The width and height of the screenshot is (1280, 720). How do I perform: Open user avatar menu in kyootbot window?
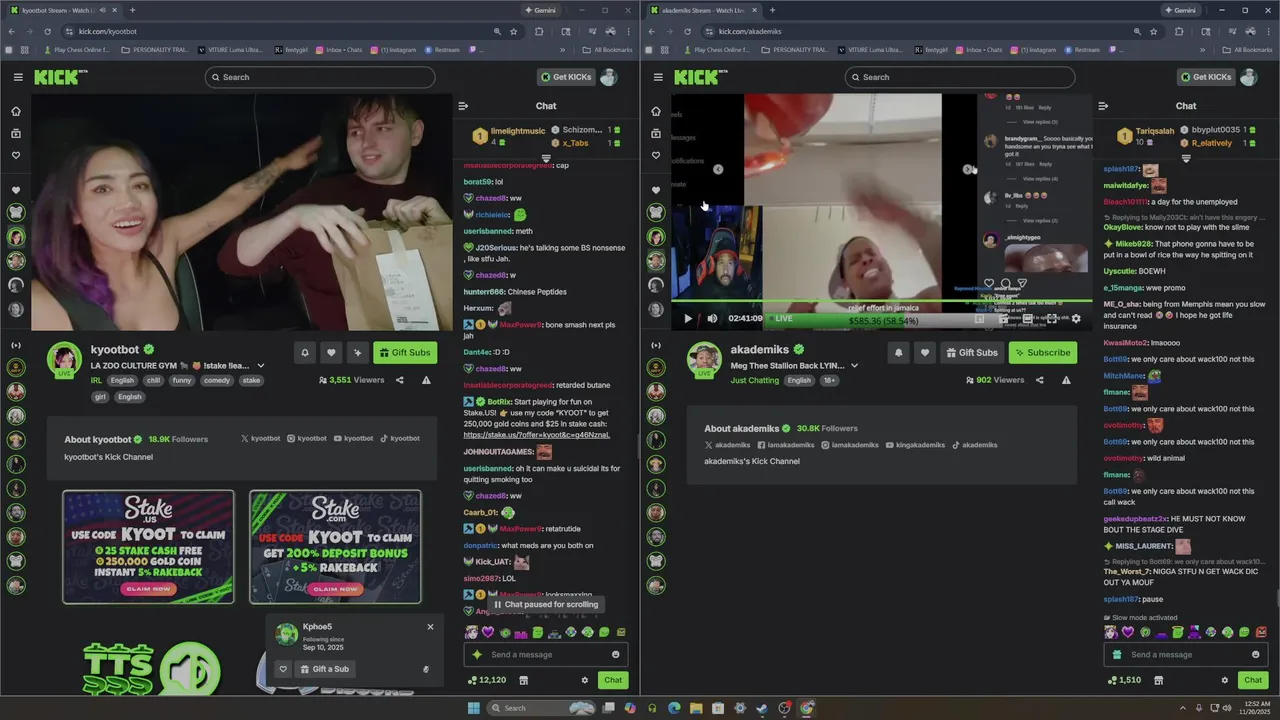click(x=608, y=77)
